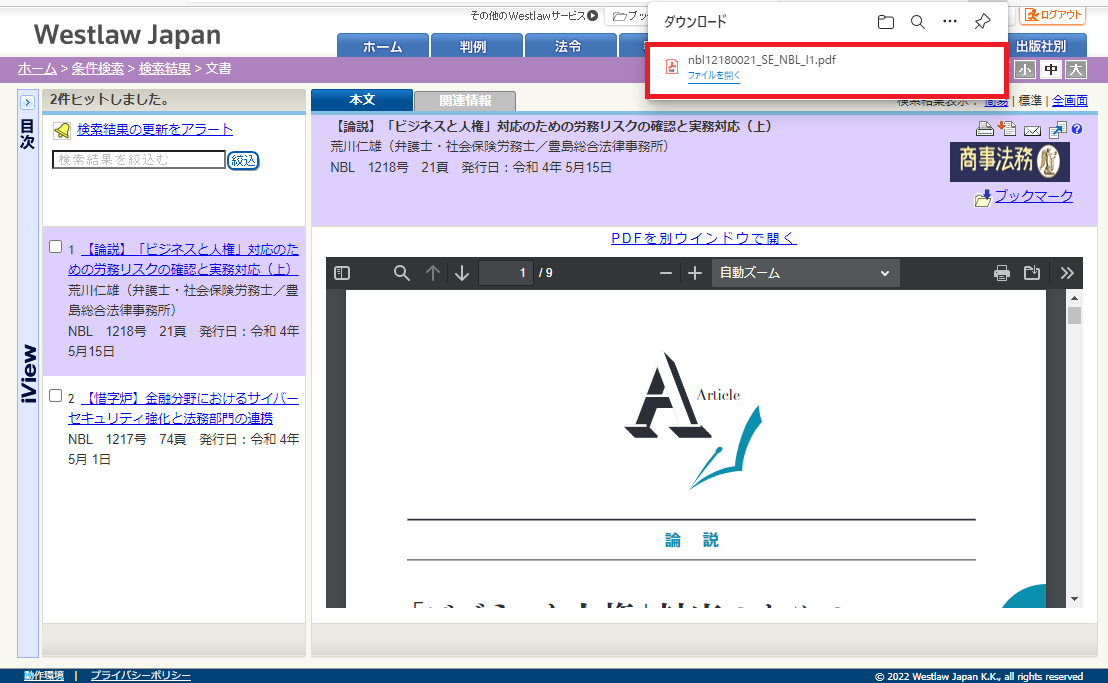1108x683 pixels.
Task: Pin the downloads panel
Action: 982,22
